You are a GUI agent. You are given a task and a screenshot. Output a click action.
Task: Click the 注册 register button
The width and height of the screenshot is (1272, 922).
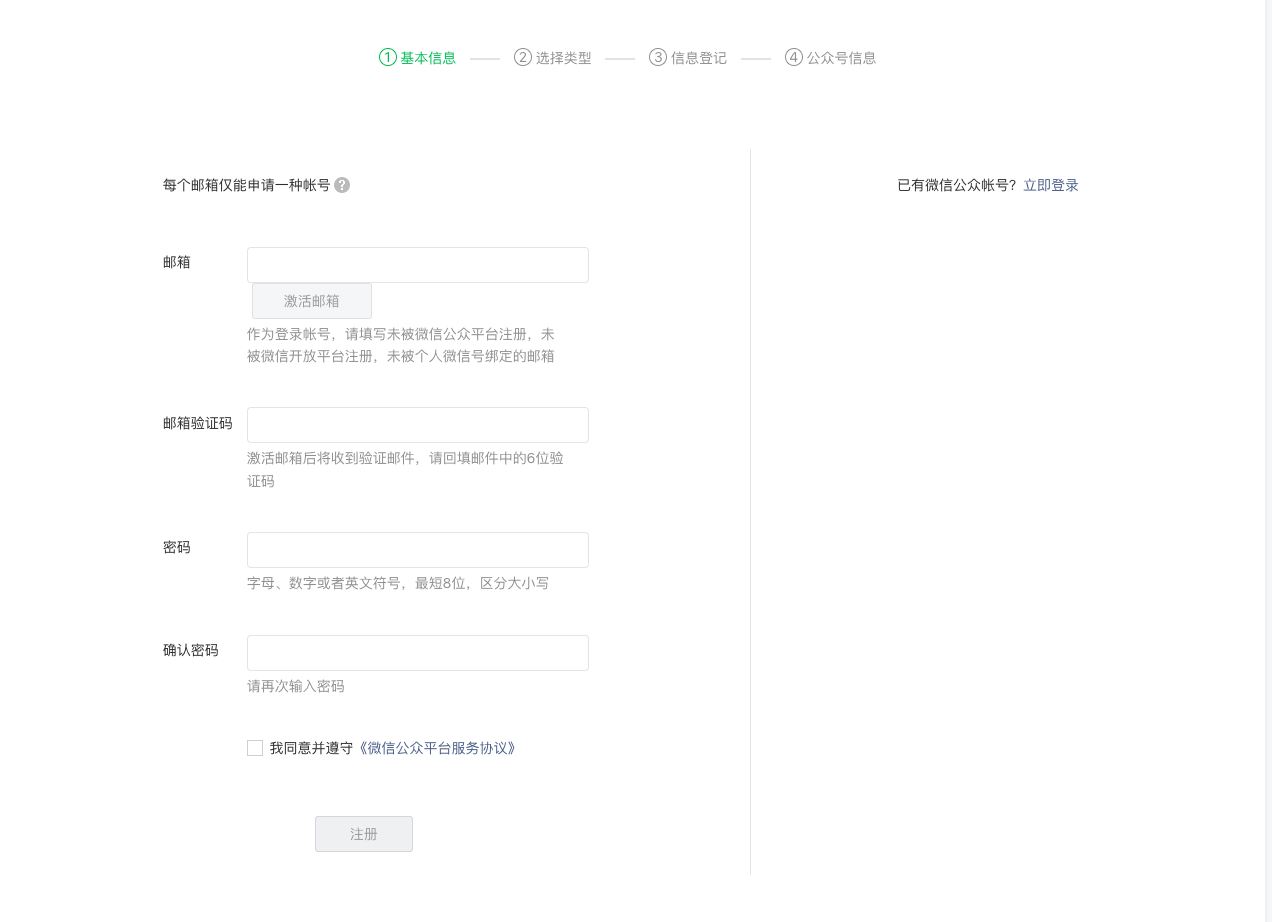(x=363, y=833)
